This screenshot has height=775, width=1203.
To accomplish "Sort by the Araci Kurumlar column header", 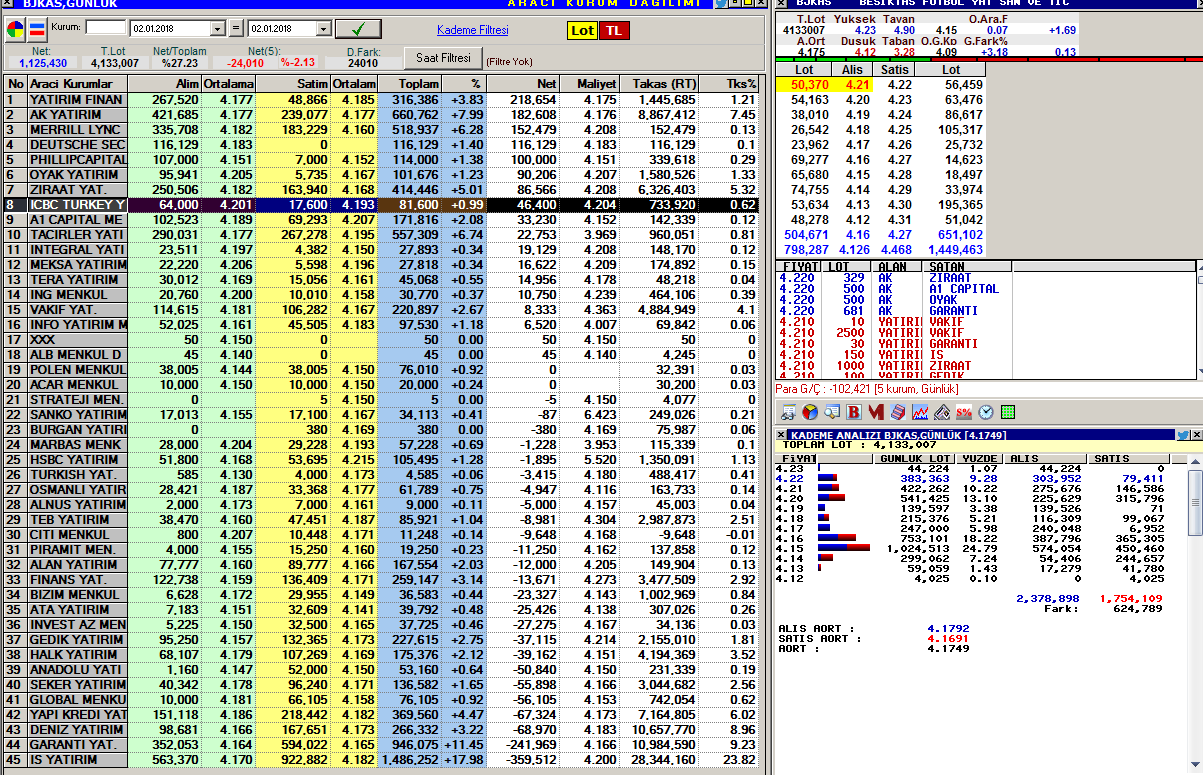I will [x=77, y=84].
